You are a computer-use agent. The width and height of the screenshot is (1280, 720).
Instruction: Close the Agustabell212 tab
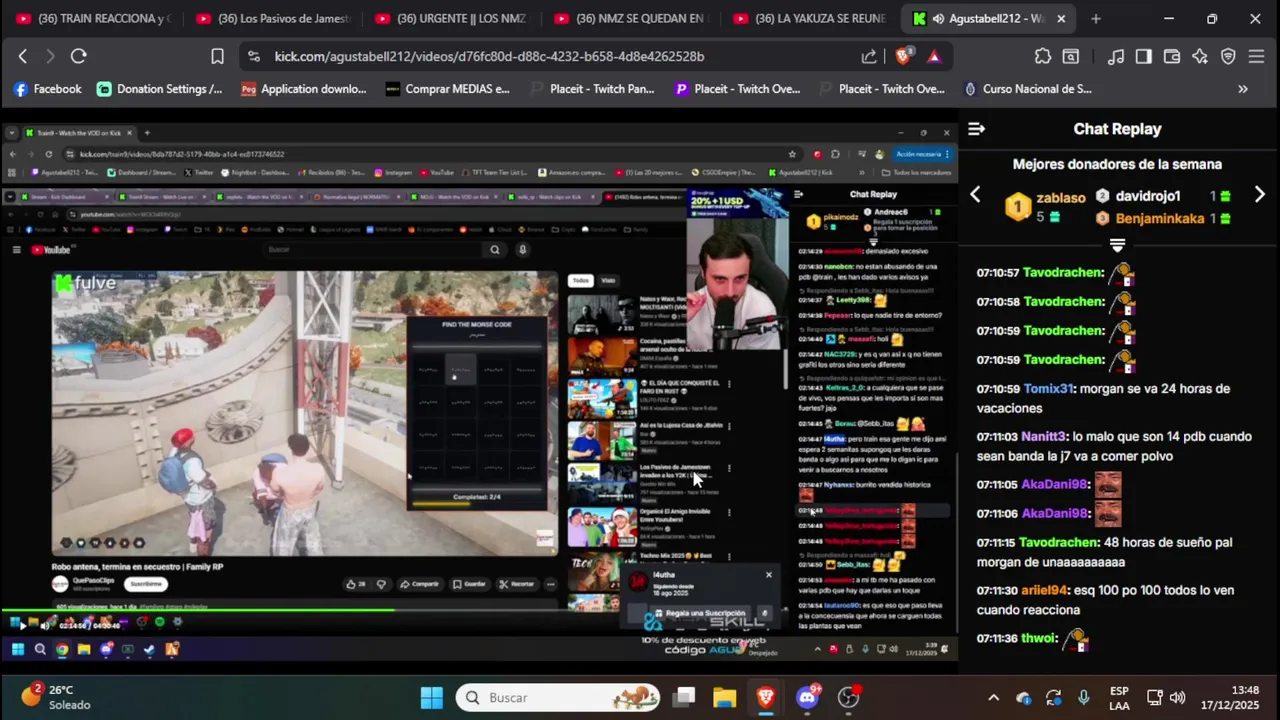[x=1061, y=18]
